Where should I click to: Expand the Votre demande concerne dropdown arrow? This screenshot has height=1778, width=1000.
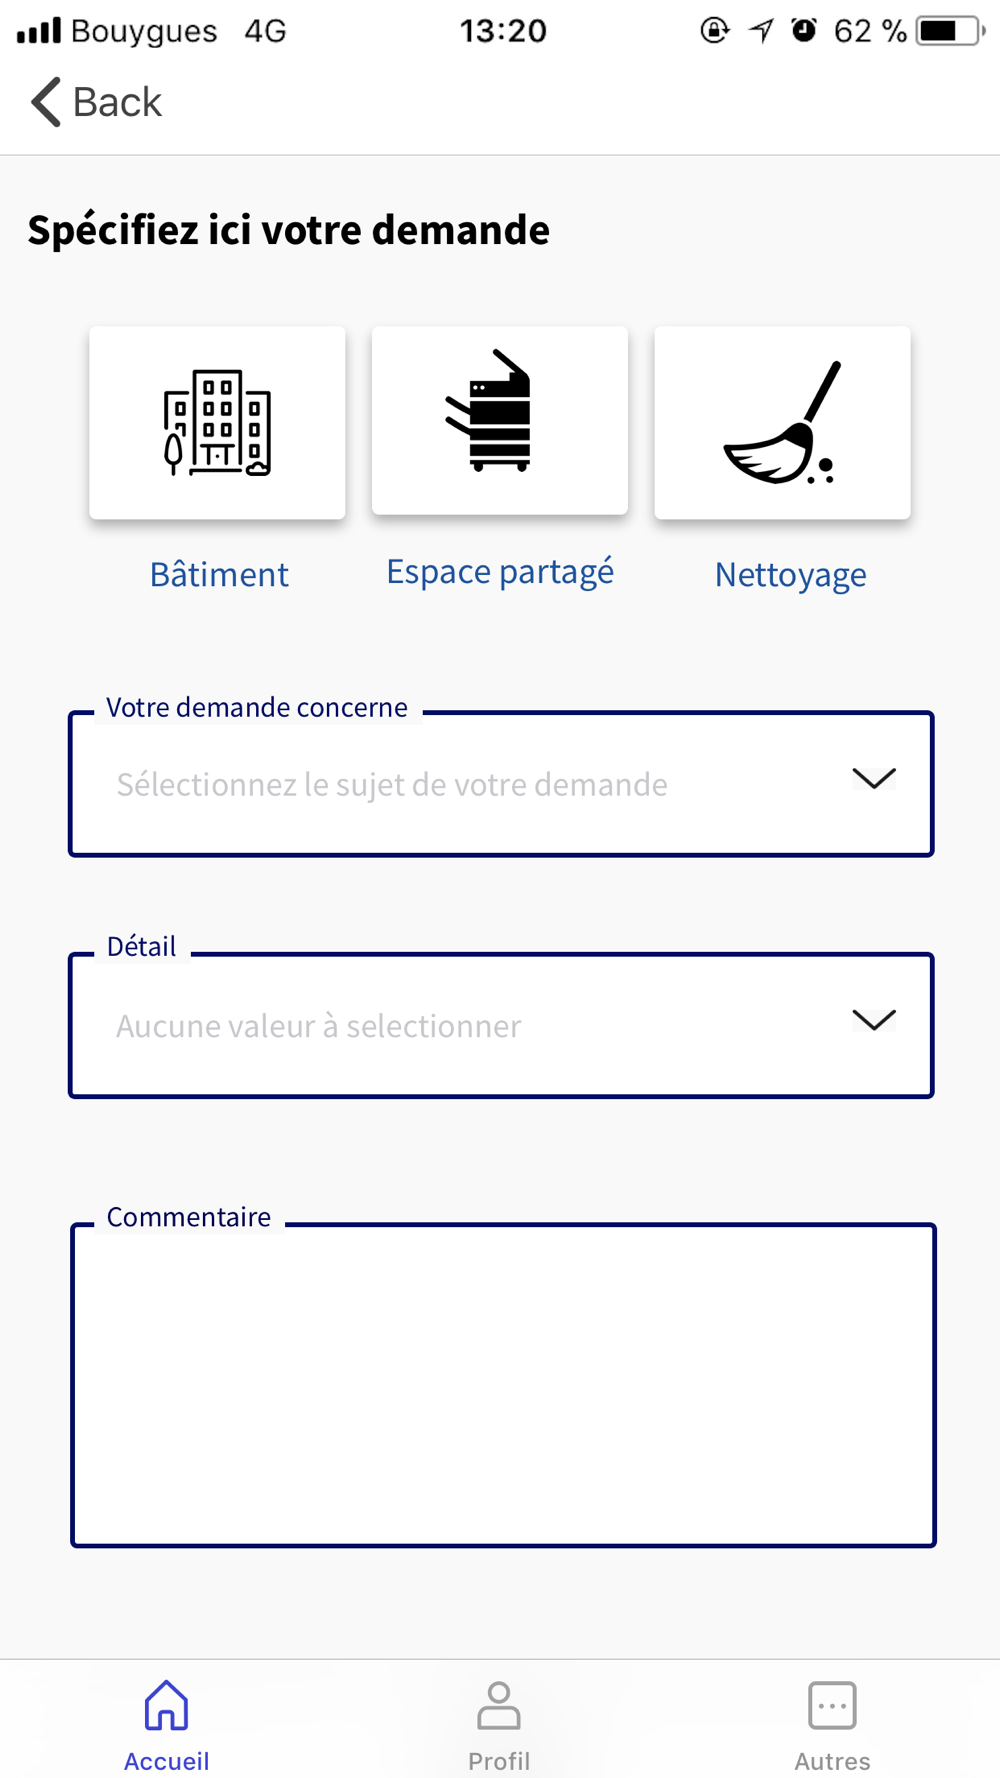pos(873,778)
